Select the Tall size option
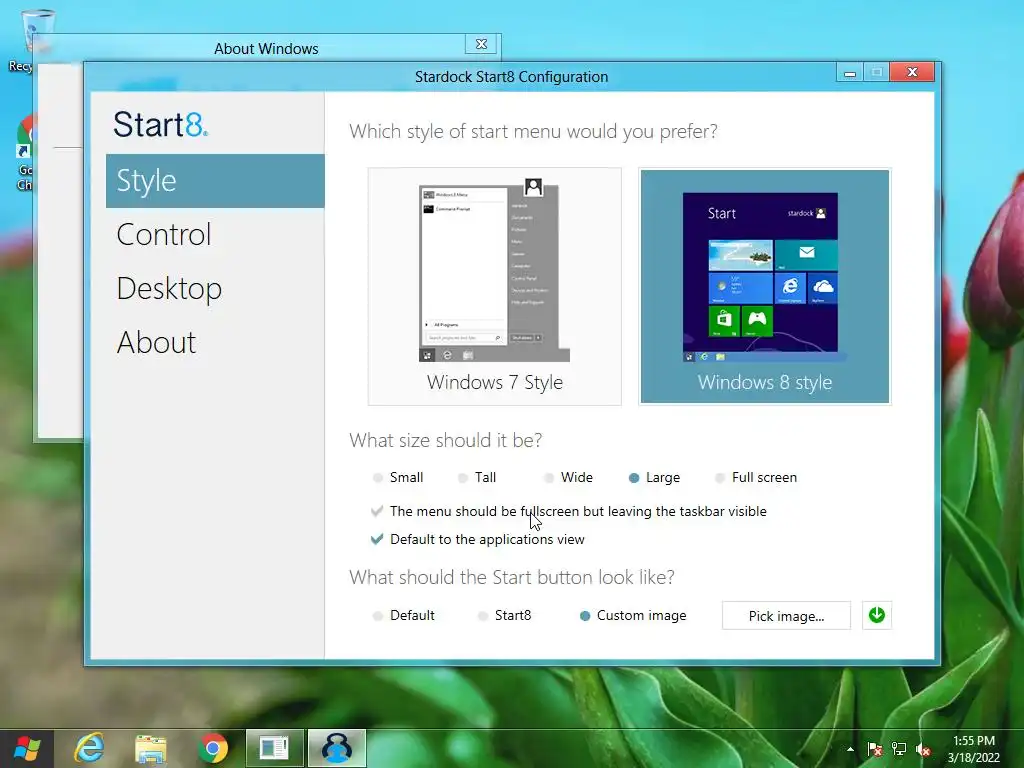Viewport: 1024px width, 768px height. pyautogui.click(x=477, y=477)
